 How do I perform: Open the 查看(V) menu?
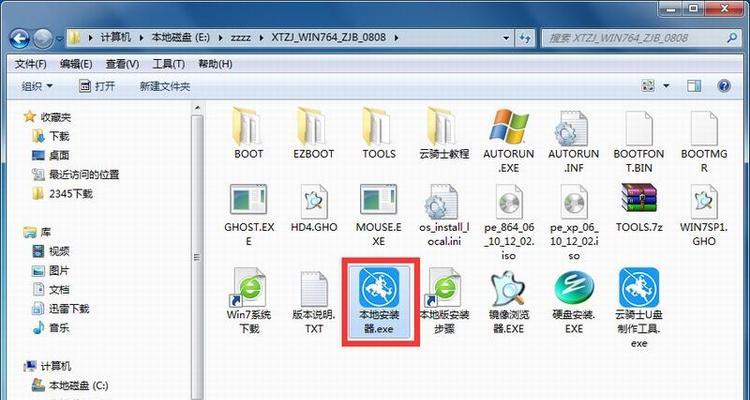click(122, 64)
